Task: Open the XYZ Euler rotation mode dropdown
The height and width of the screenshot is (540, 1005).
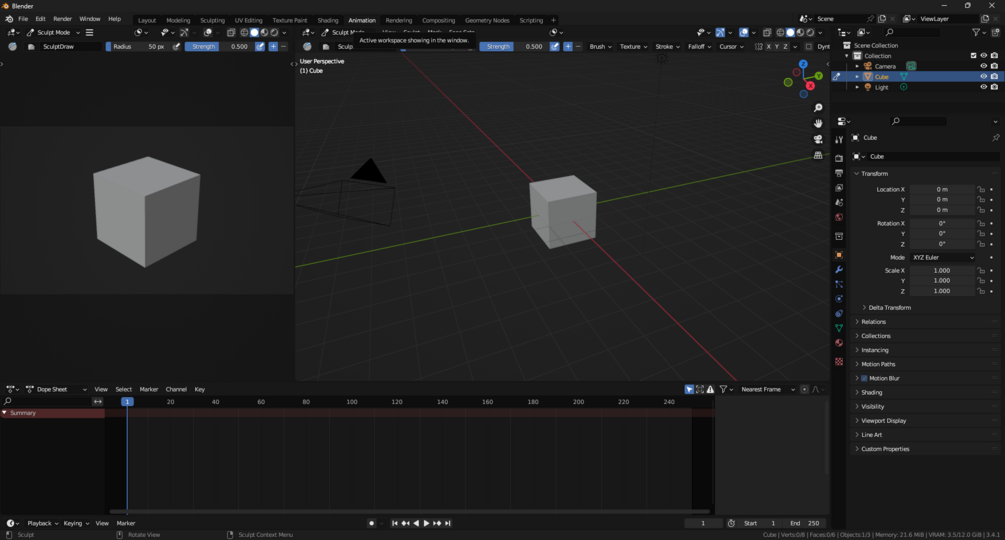Action: coord(943,258)
